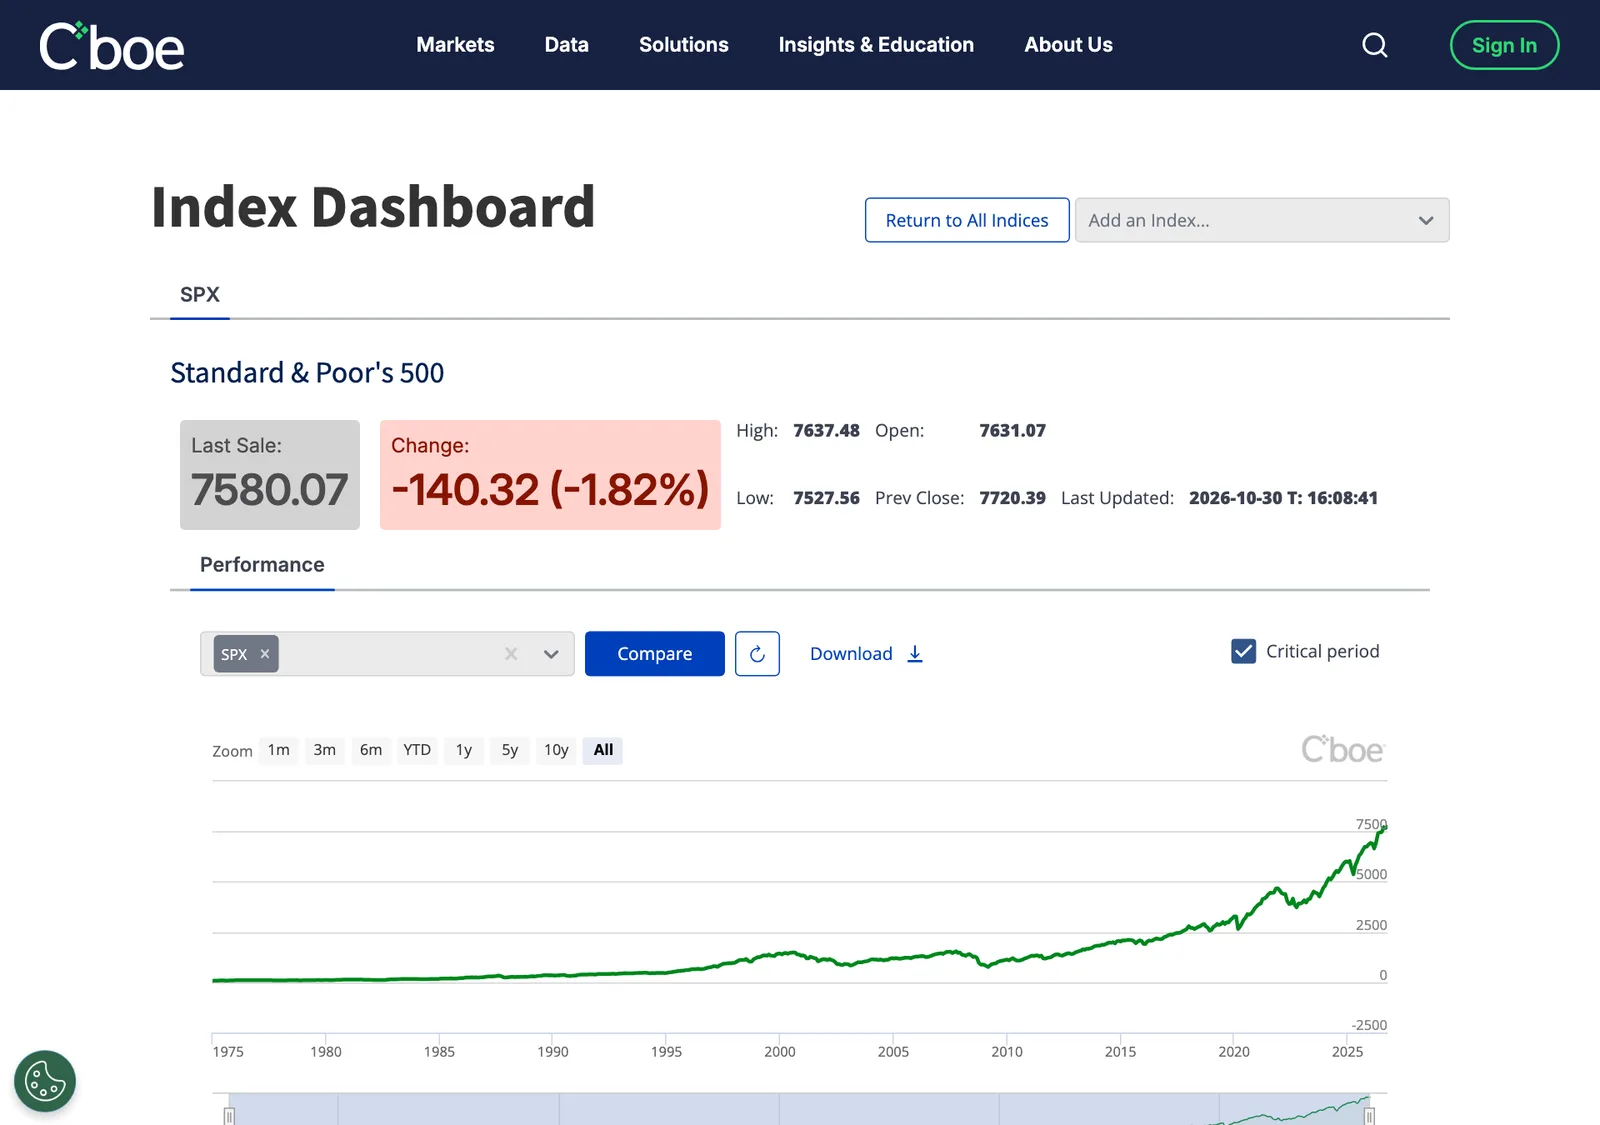Click inside the index compare input field
The height and width of the screenshot is (1125, 1600).
[387, 654]
